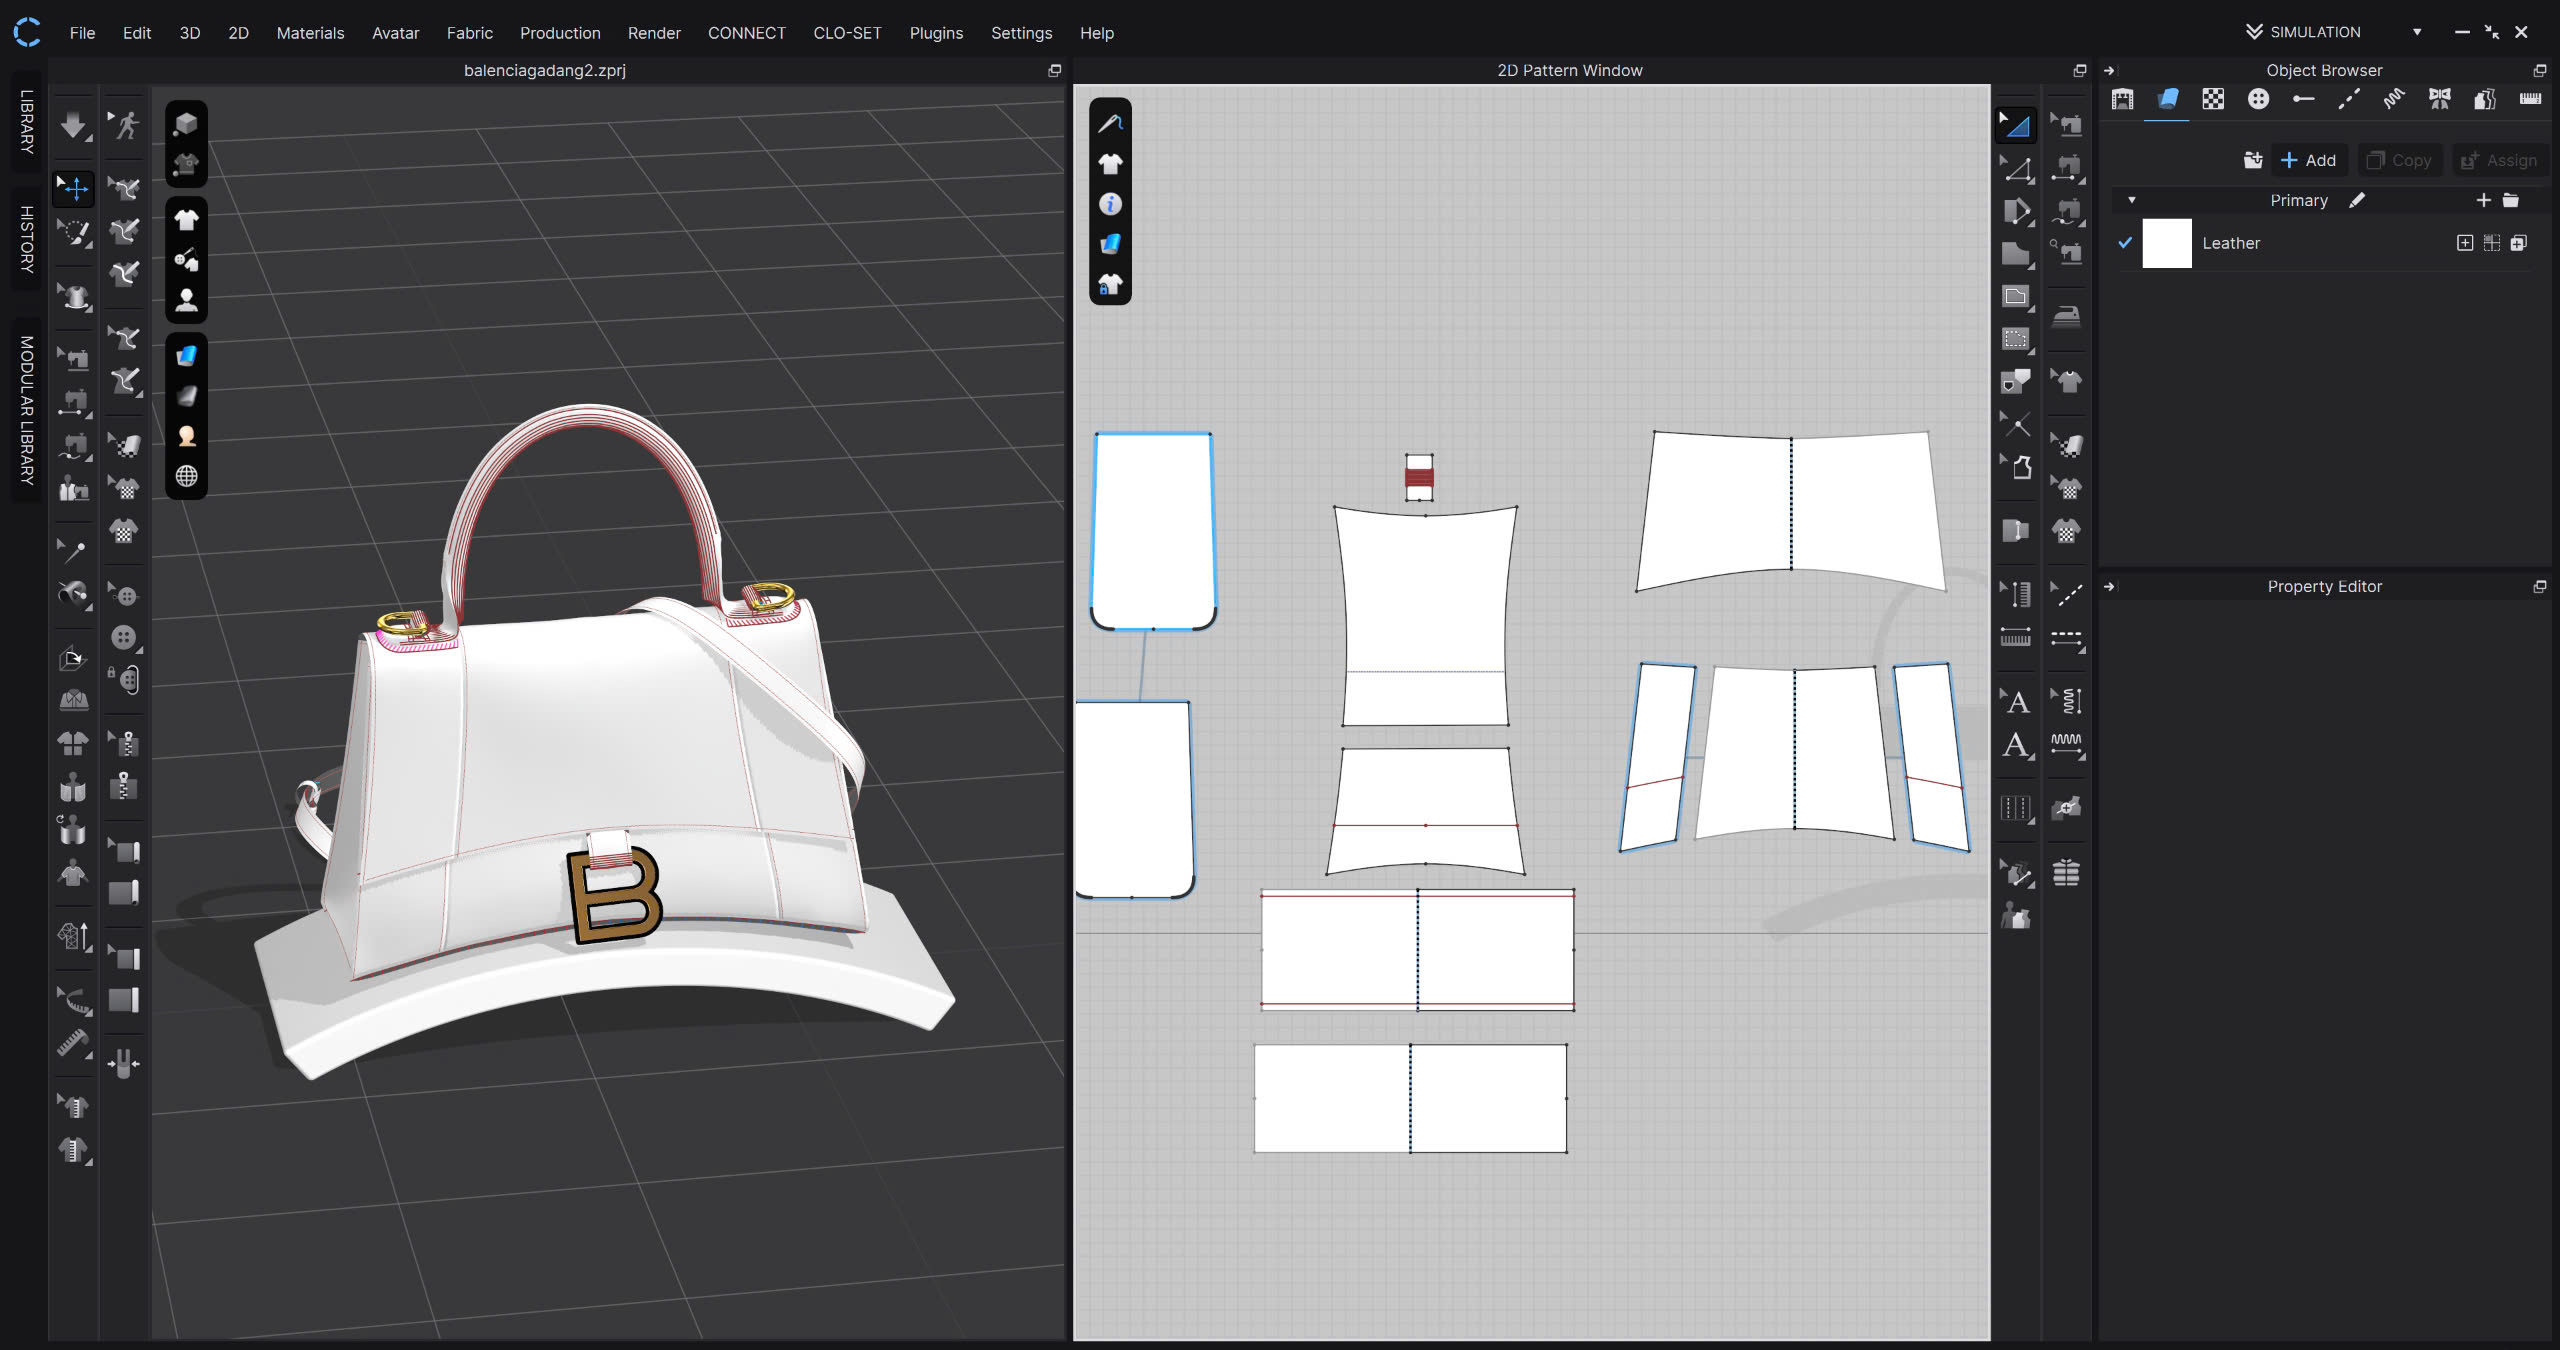This screenshot has width=2560, height=1350.
Task: Click the info icon in 2D window
Action: point(1110,204)
